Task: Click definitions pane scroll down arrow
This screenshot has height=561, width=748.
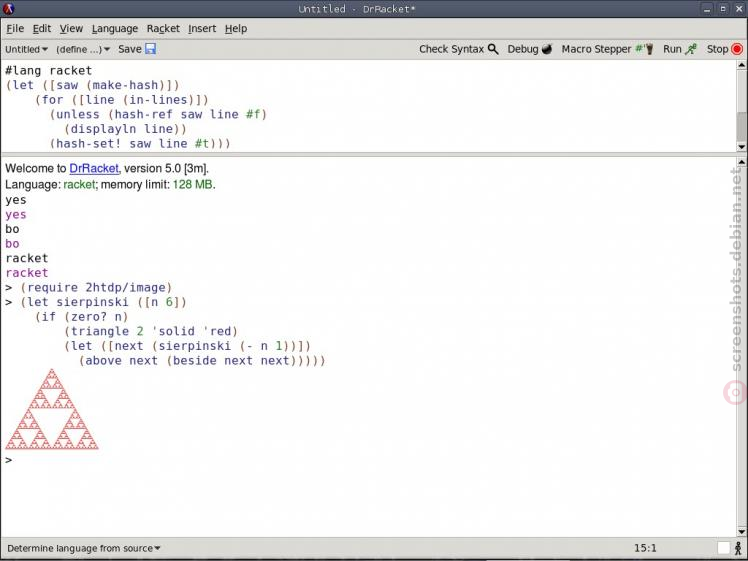Action: pos(741,147)
